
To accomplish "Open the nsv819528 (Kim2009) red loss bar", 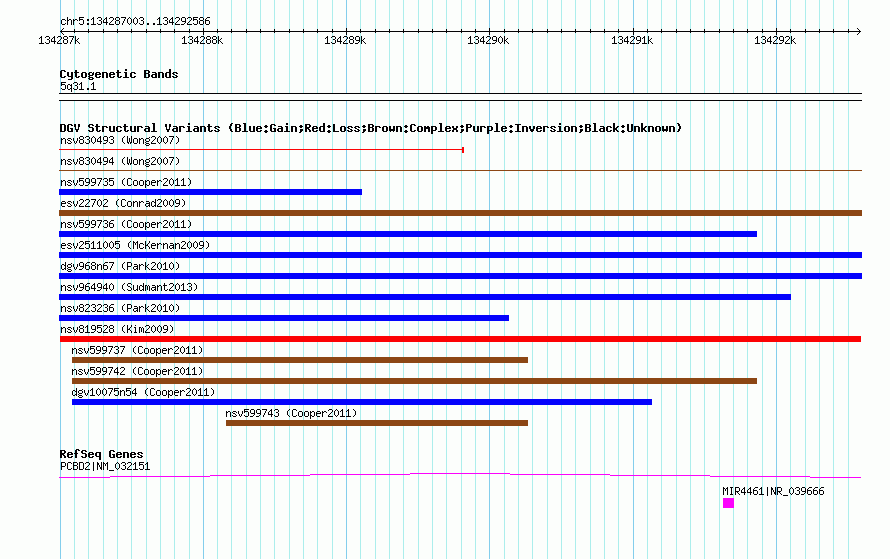I will coord(460,339).
